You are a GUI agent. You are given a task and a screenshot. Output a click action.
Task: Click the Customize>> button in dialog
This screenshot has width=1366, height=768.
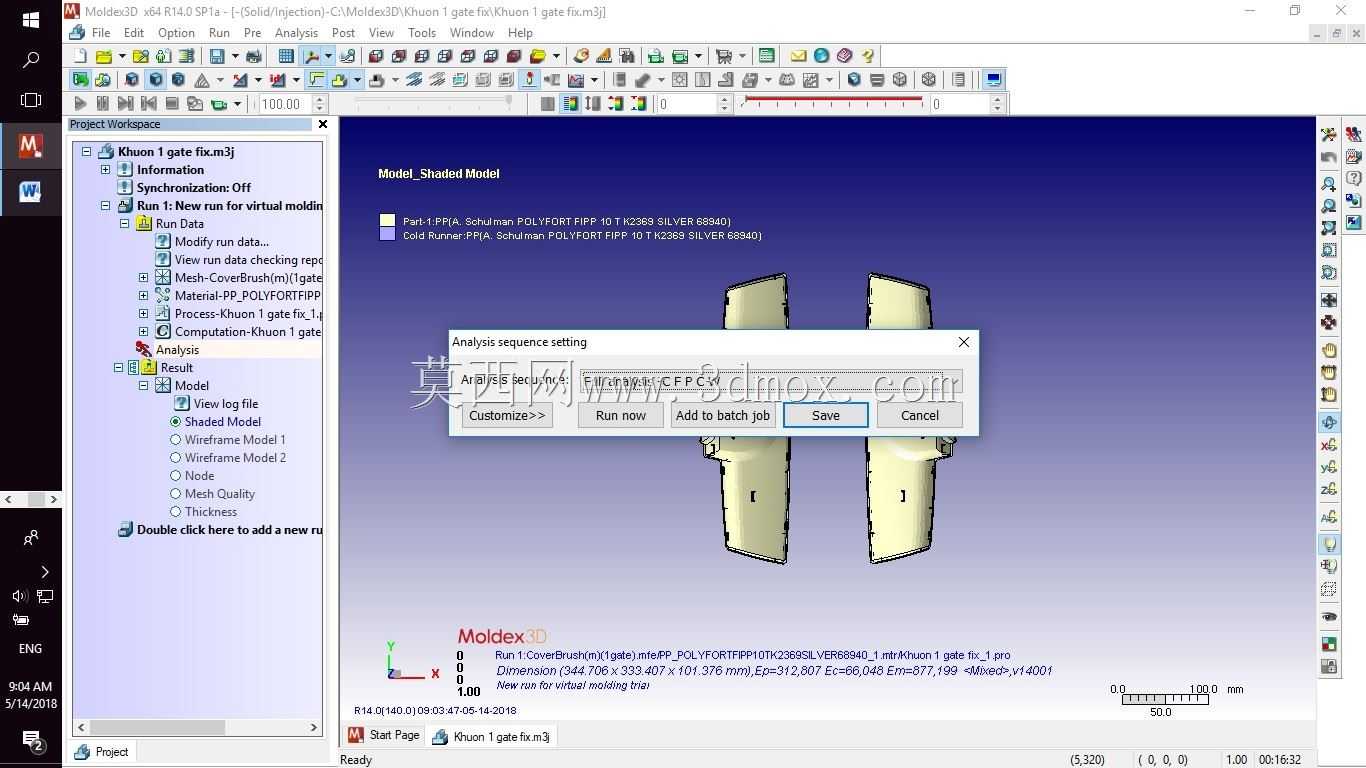(x=507, y=415)
